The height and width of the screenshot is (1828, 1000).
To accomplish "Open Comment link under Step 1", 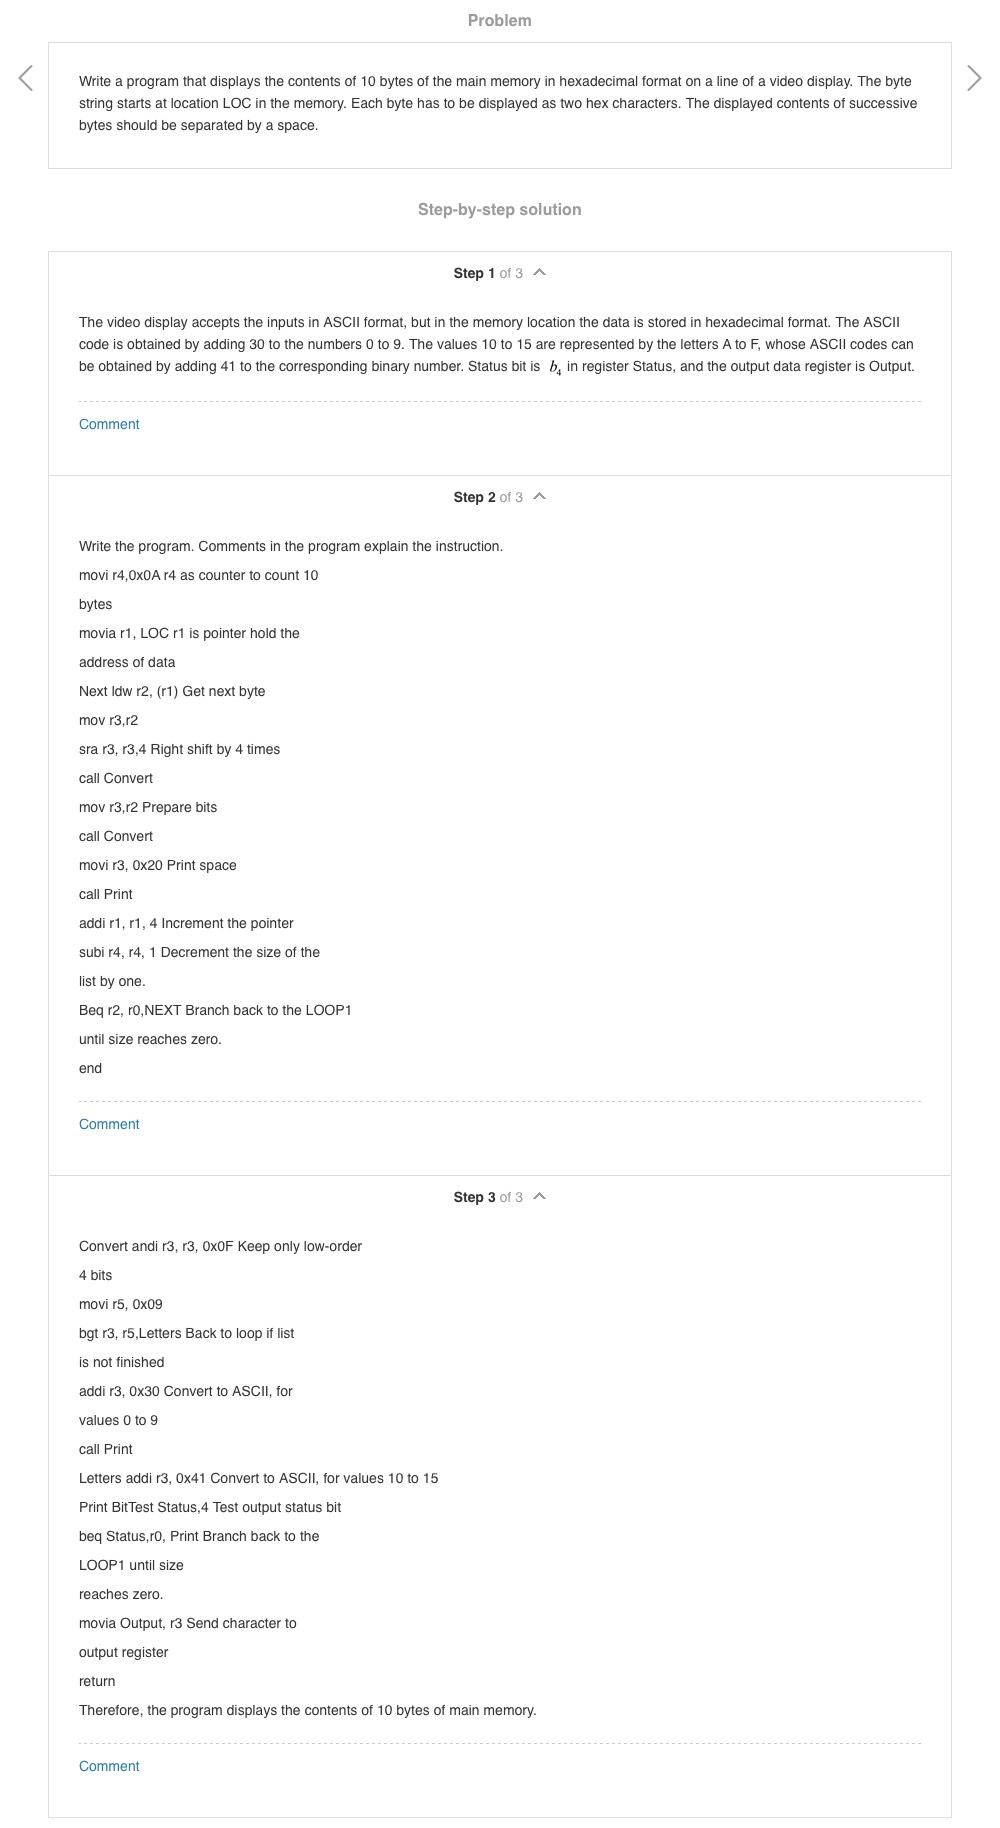I will click(x=109, y=424).
